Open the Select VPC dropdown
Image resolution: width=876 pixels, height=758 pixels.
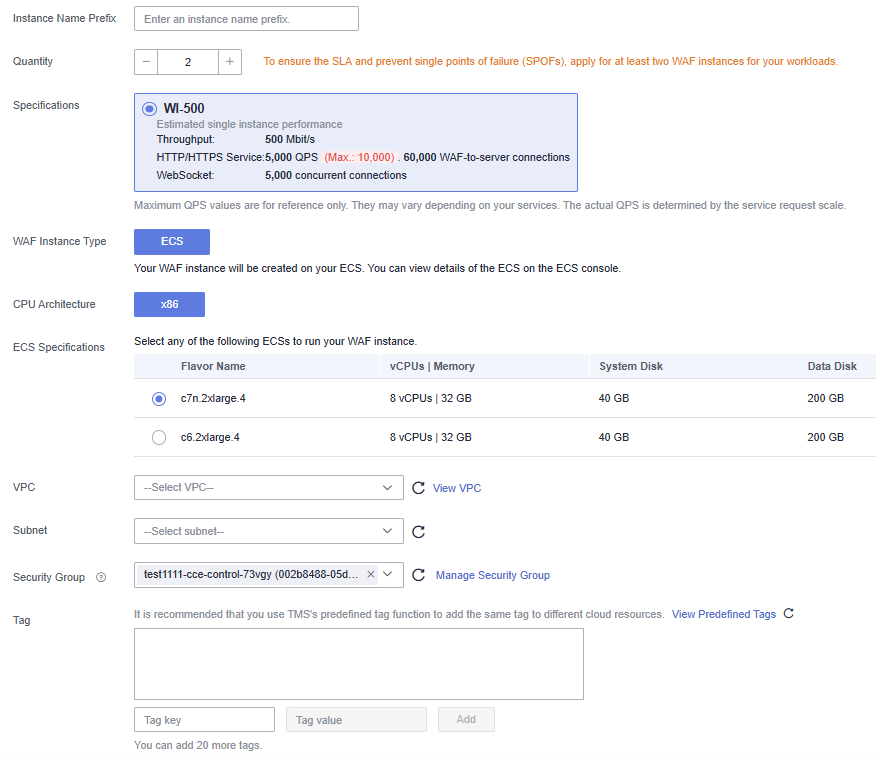click(x=269, y=488)
